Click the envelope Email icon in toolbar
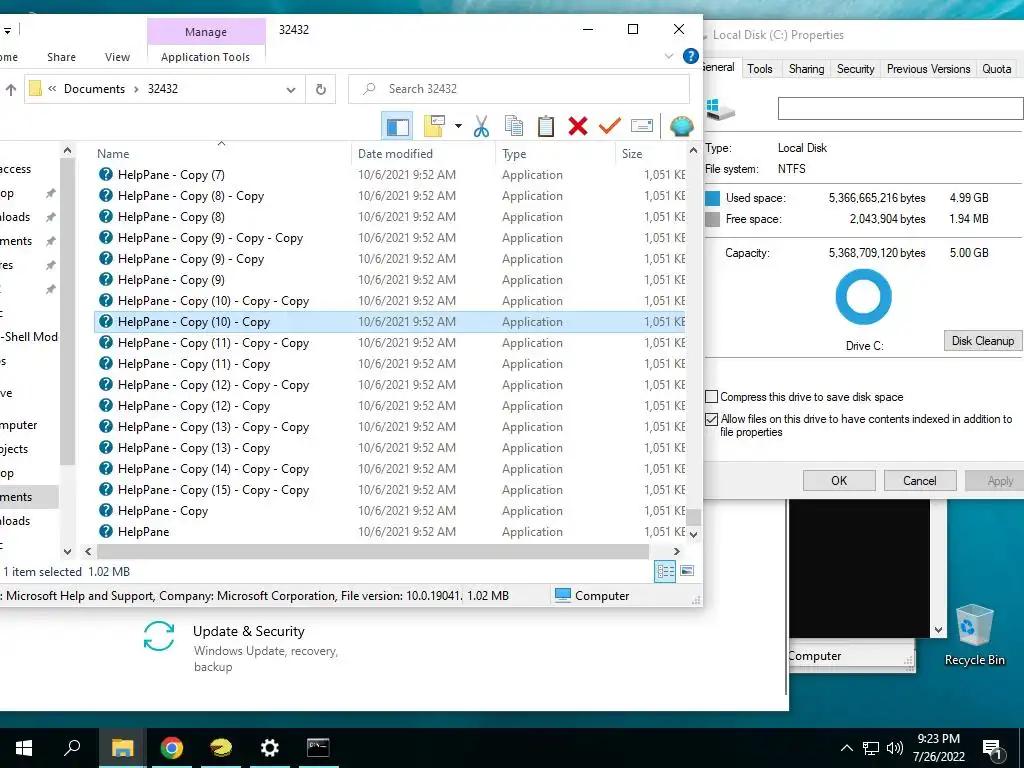 pyautogui.click(x=642, y=126)
